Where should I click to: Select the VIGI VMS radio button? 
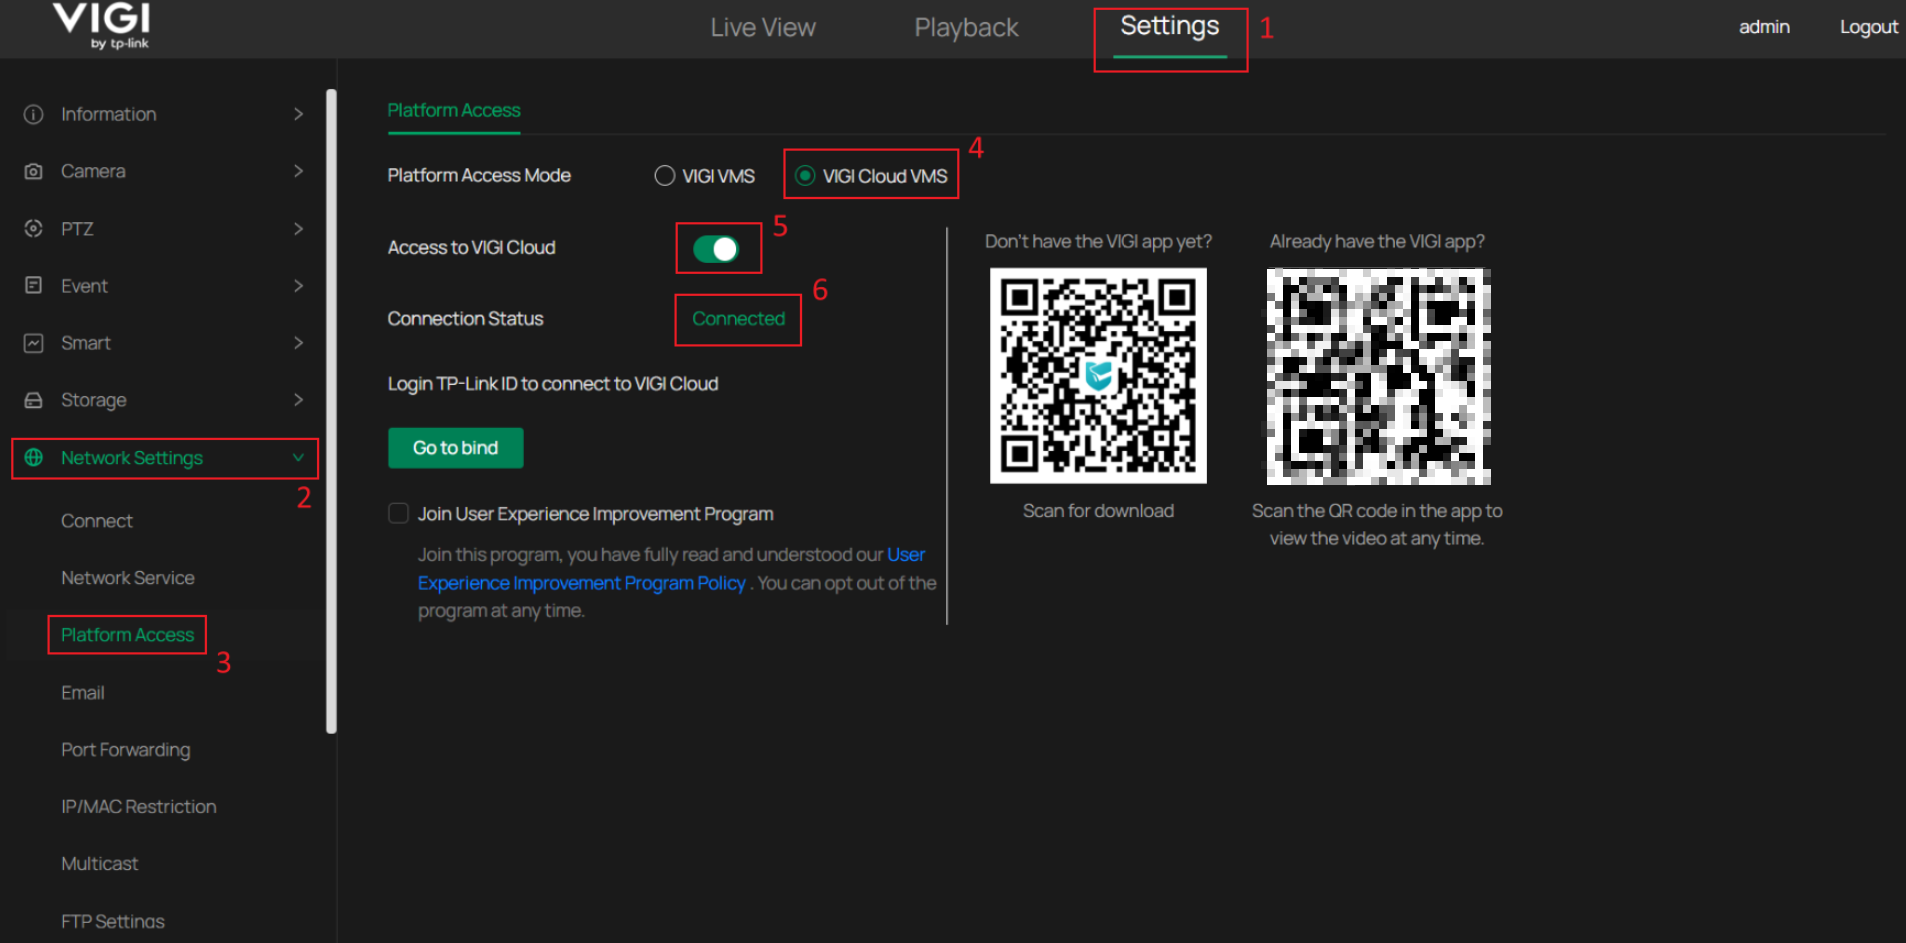664,176
